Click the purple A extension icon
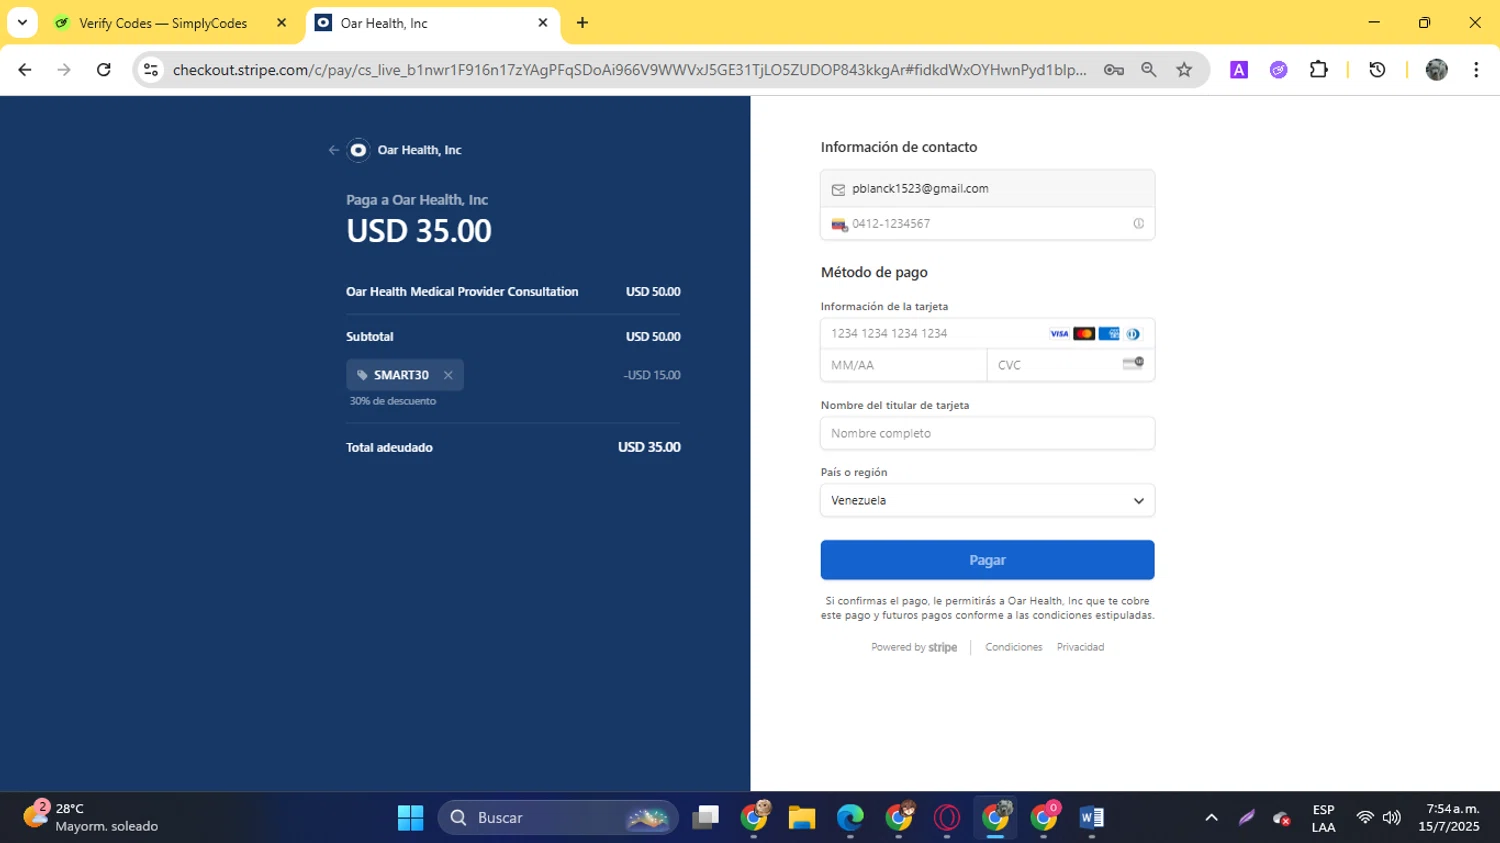 (x=1239, y=70)
